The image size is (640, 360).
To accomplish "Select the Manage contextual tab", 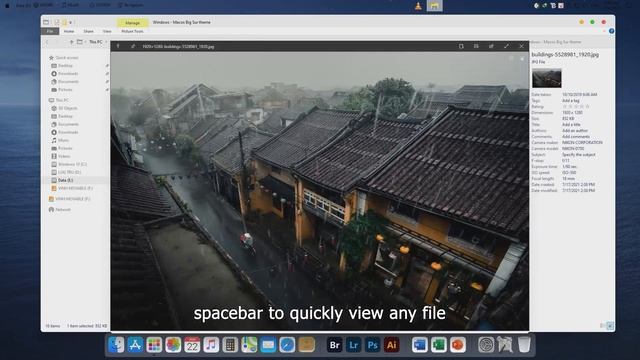I will click(x=132, y=23).
